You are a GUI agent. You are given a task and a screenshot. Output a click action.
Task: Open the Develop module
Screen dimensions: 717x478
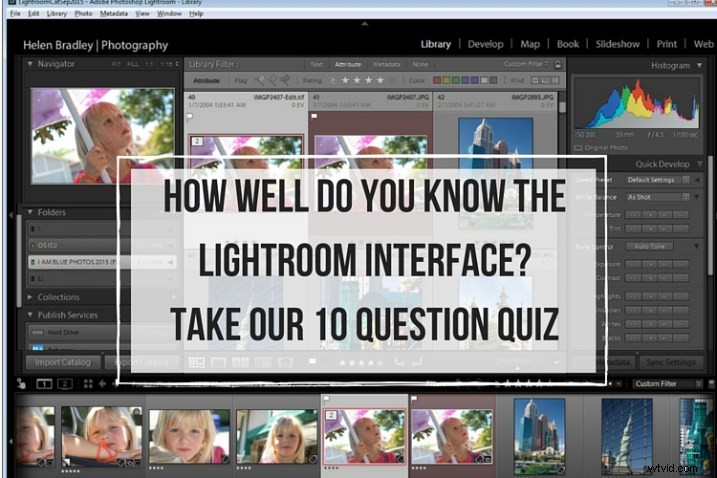click(485, 44)
